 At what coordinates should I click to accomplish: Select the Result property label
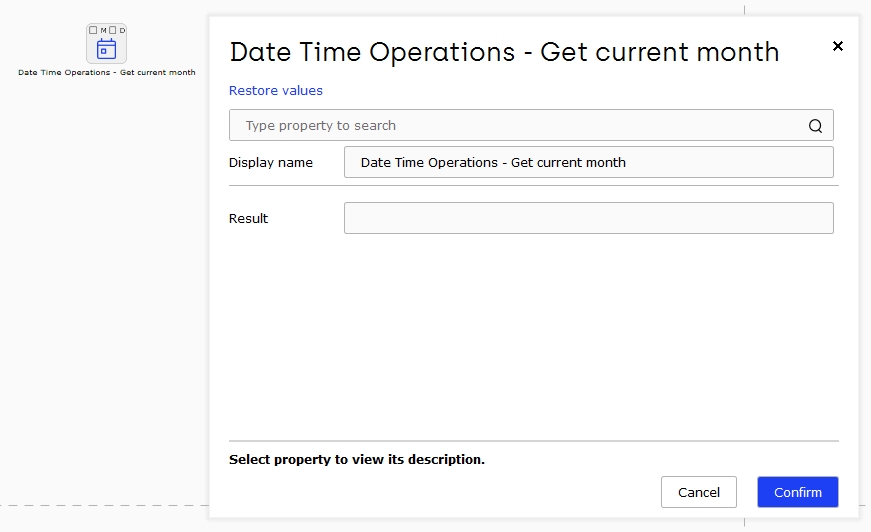[248, 219]
